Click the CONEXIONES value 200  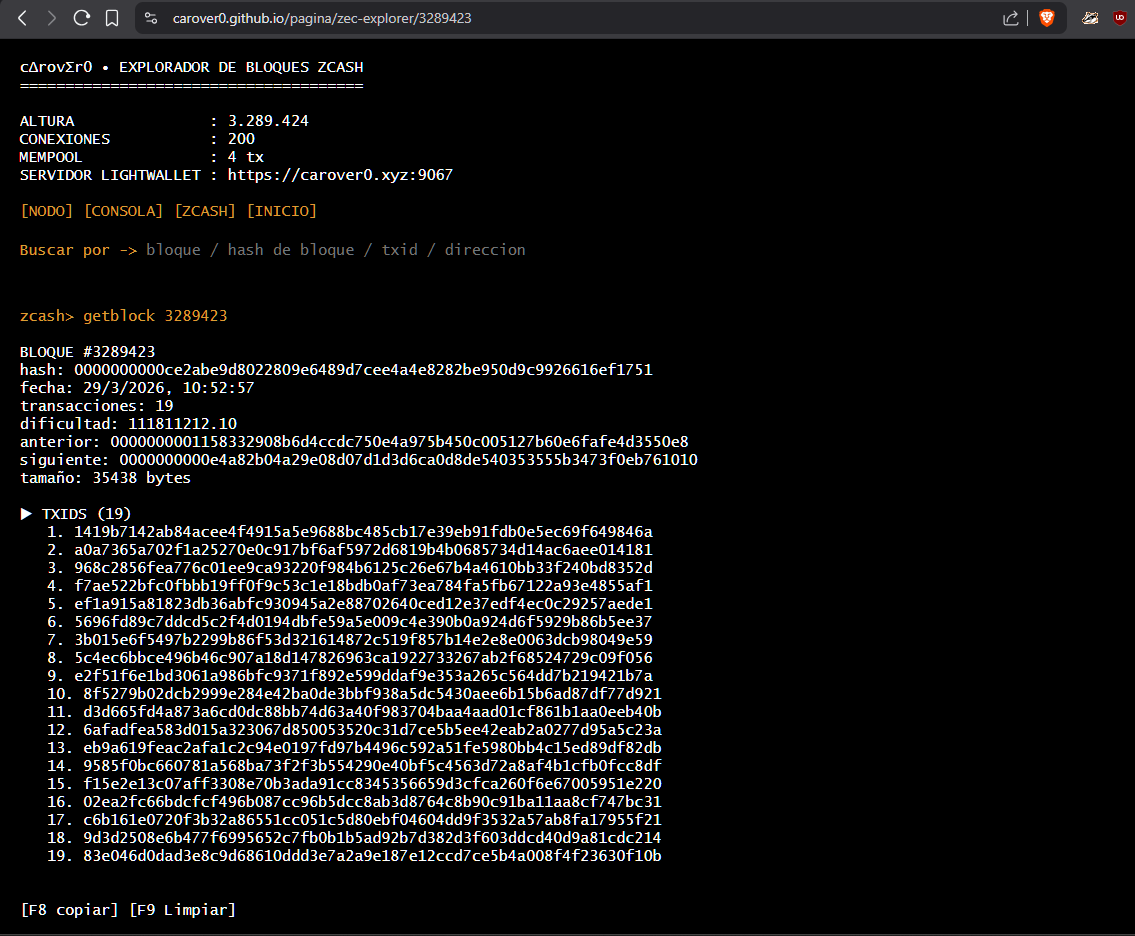241,139
